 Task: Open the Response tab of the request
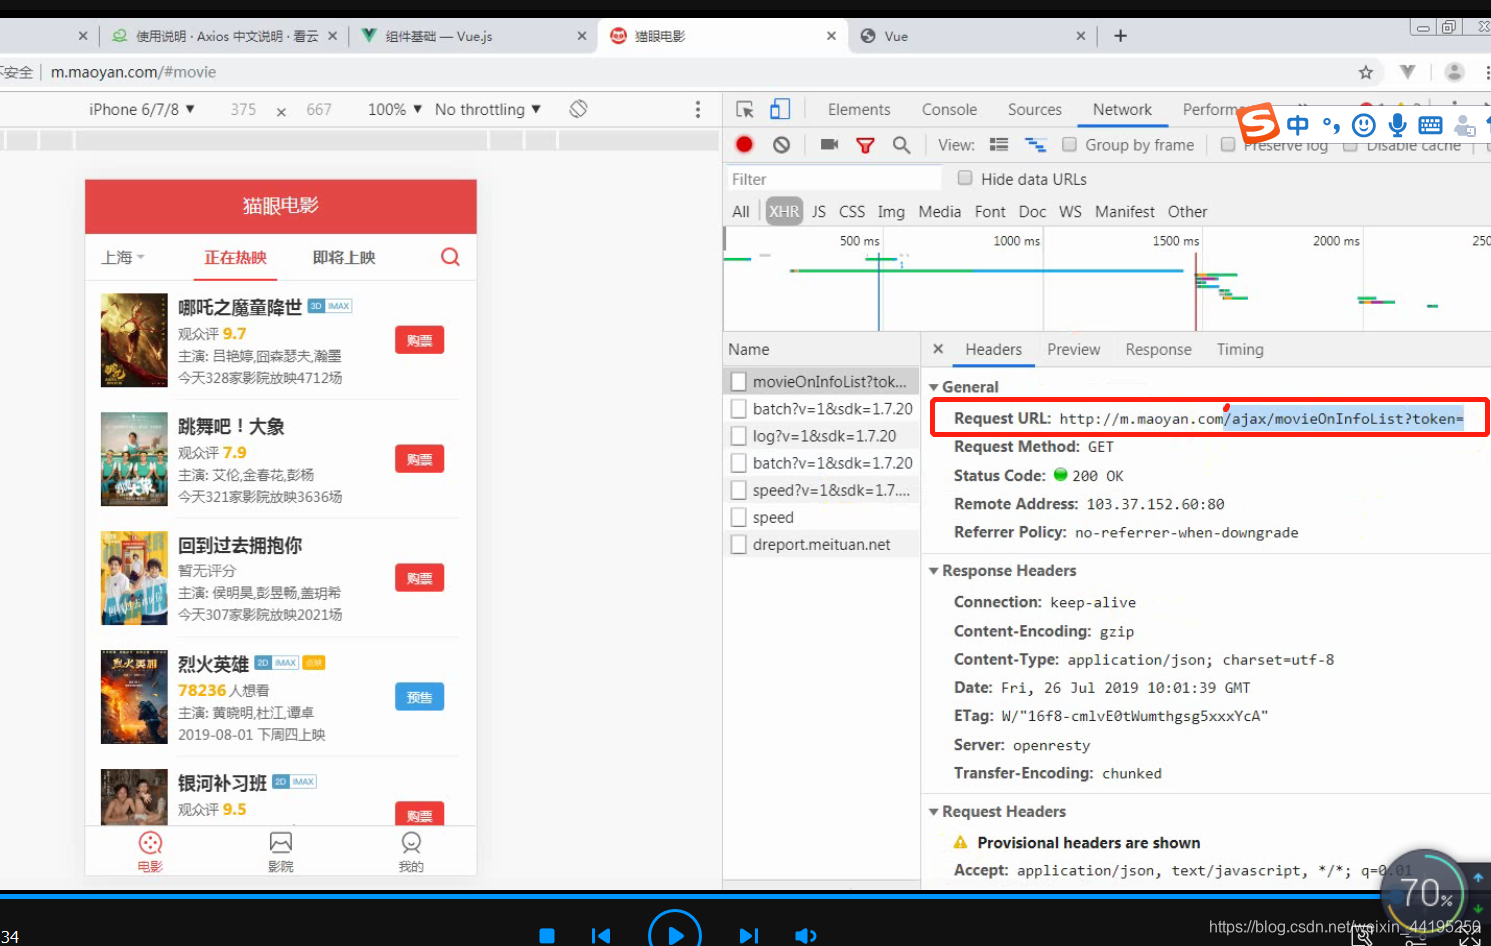[1158, 349]
